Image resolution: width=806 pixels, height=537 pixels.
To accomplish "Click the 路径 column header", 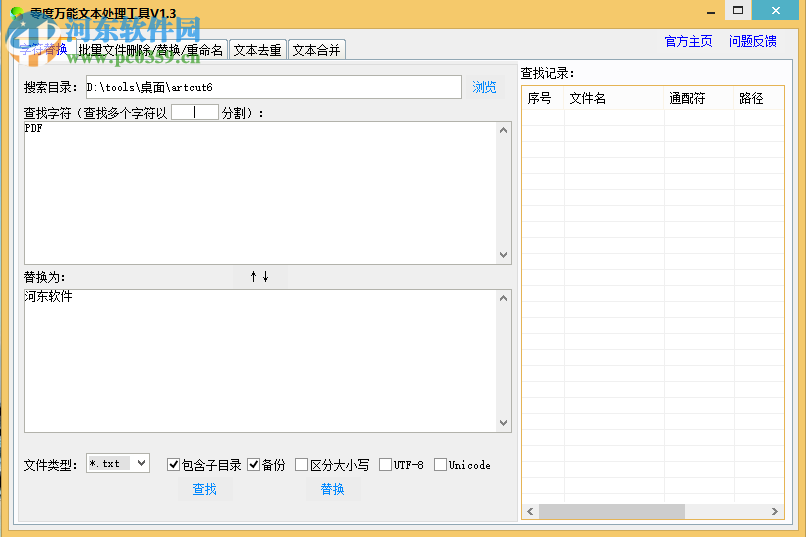I will (x=759, y=98).
